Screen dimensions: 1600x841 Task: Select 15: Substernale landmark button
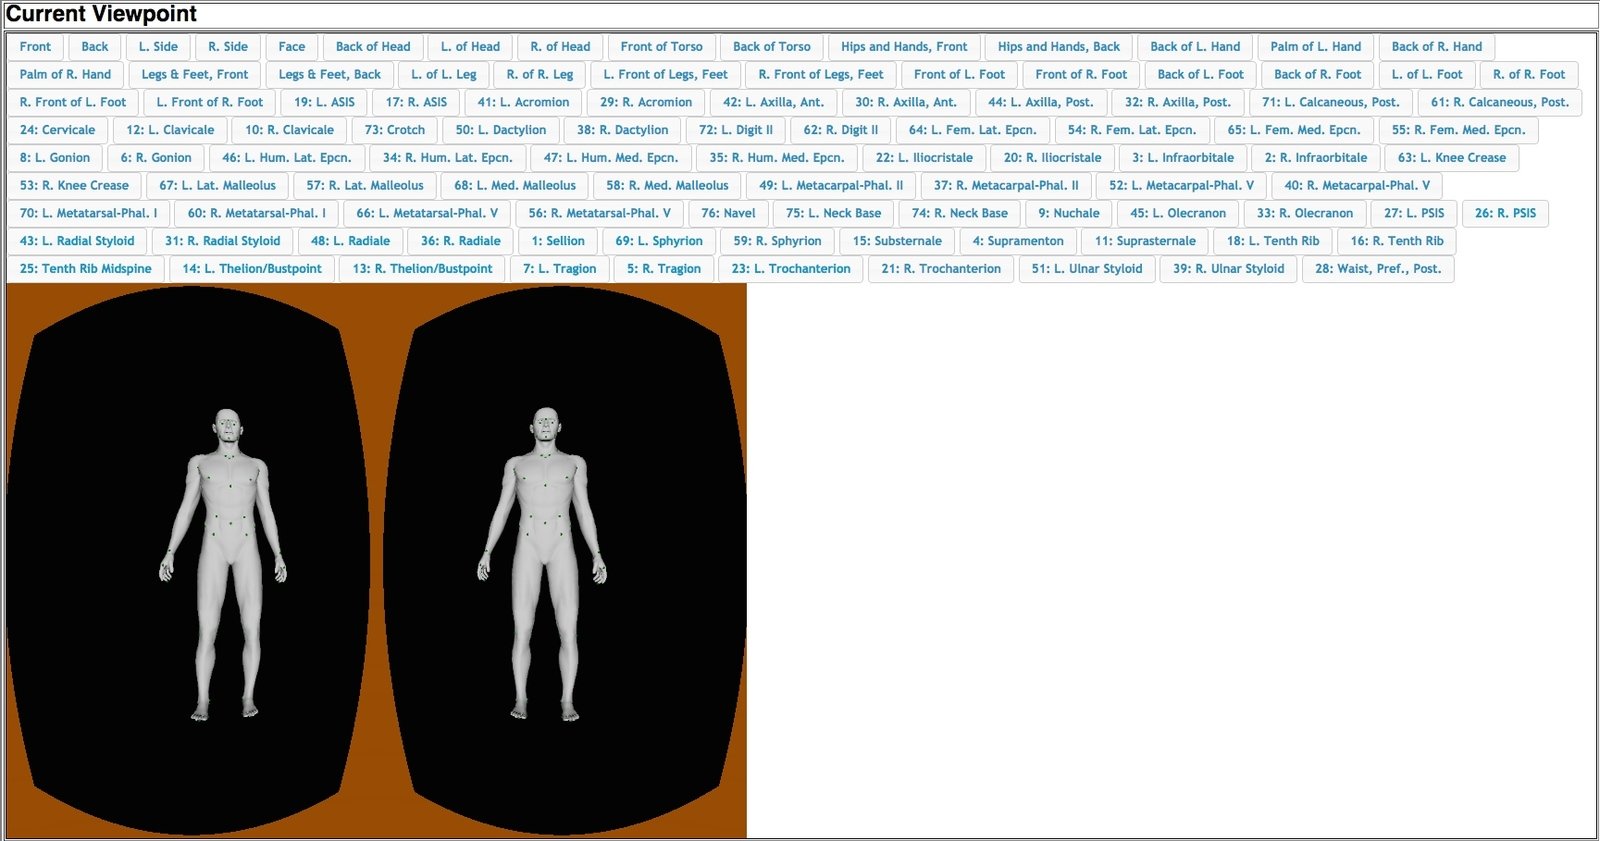(x=897, y=241)
